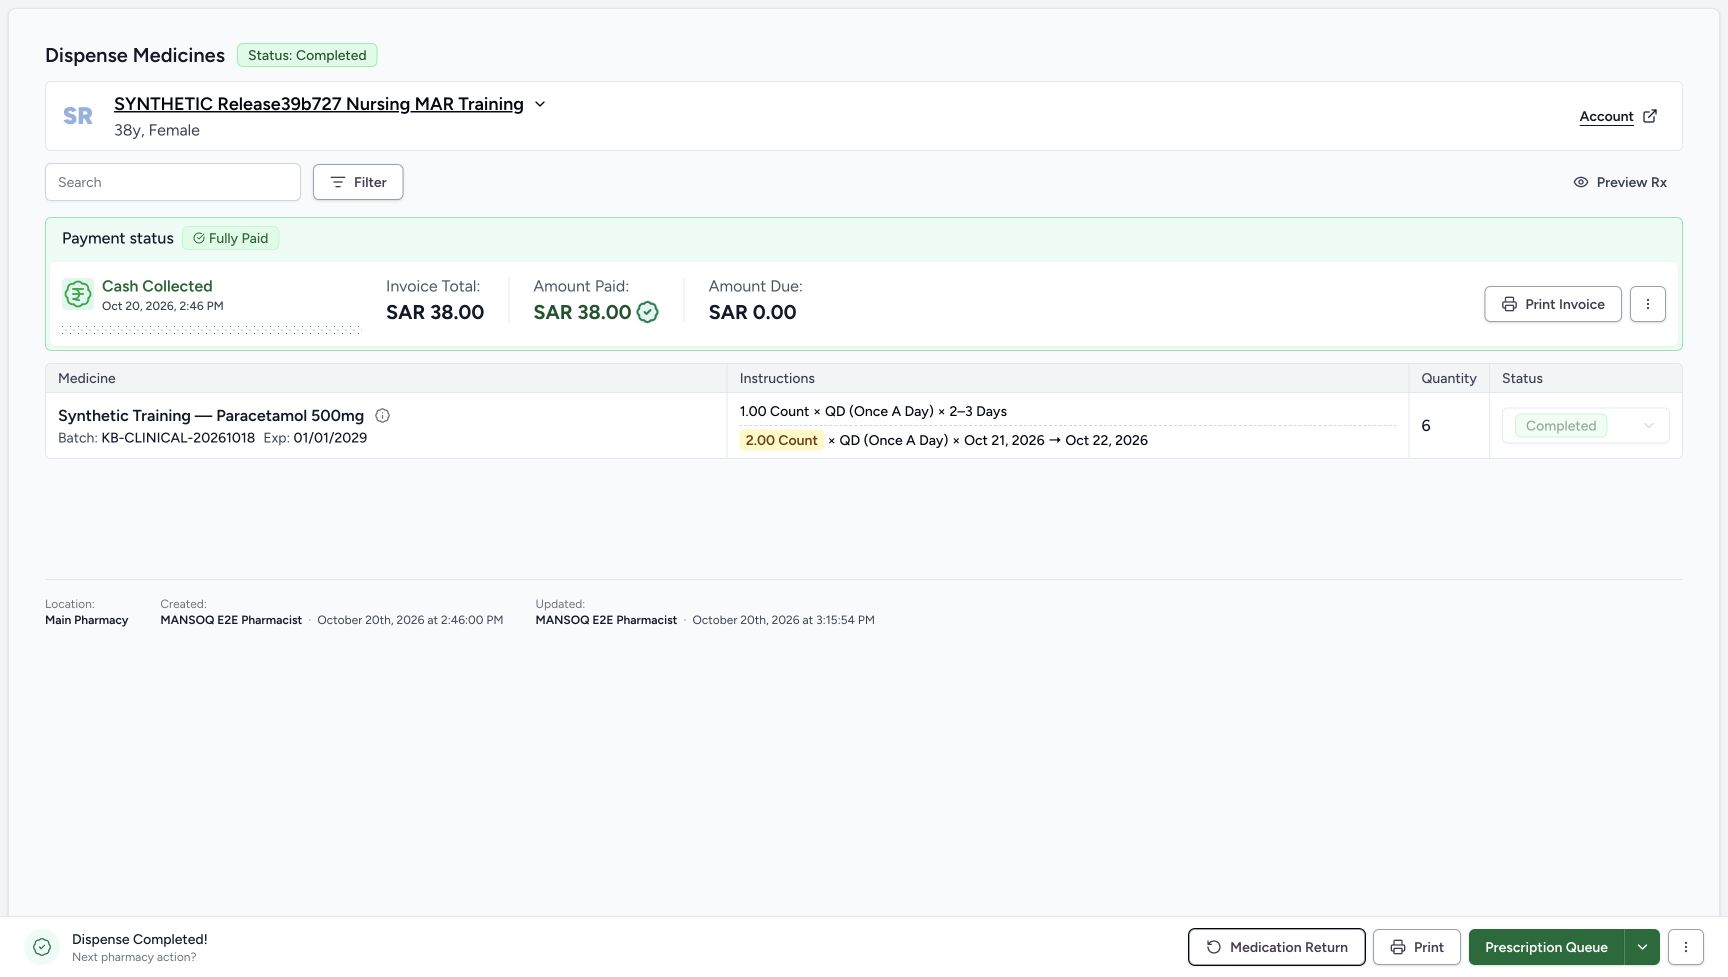This screenshot has width=1728, height=977.
Task: Open the three-dot menu in the bottom bar
Action: [1686, 947]
